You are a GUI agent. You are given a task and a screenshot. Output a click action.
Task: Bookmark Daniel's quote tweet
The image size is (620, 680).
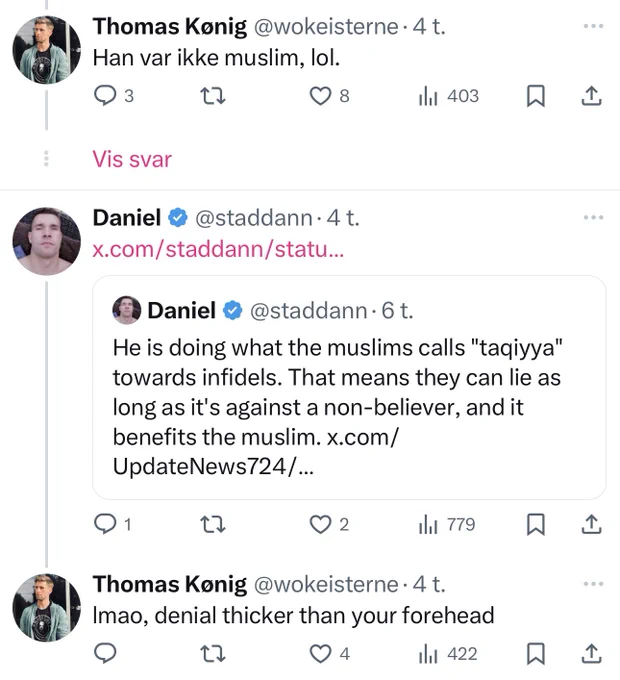(x=535, y=524)
